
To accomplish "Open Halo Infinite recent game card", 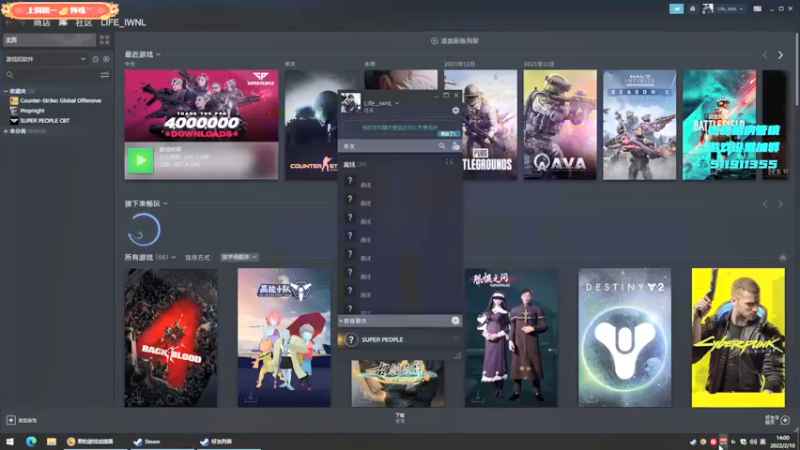I will 639,125.
